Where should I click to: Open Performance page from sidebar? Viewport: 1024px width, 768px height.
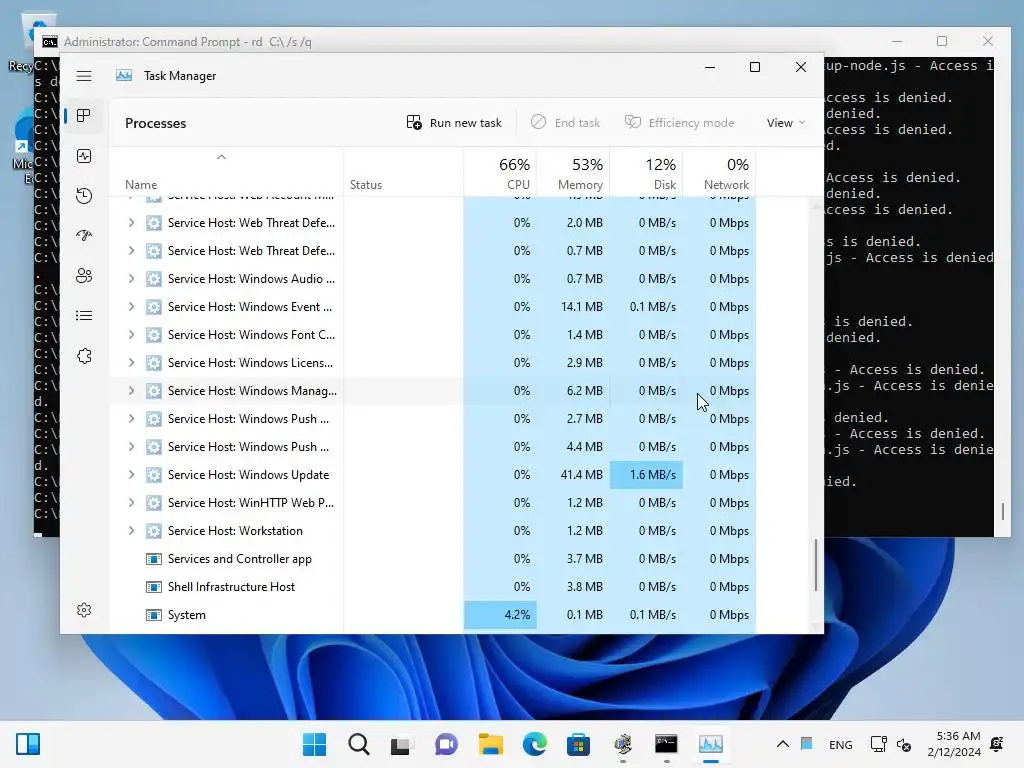pyautogui.click(x=84, y=156)
